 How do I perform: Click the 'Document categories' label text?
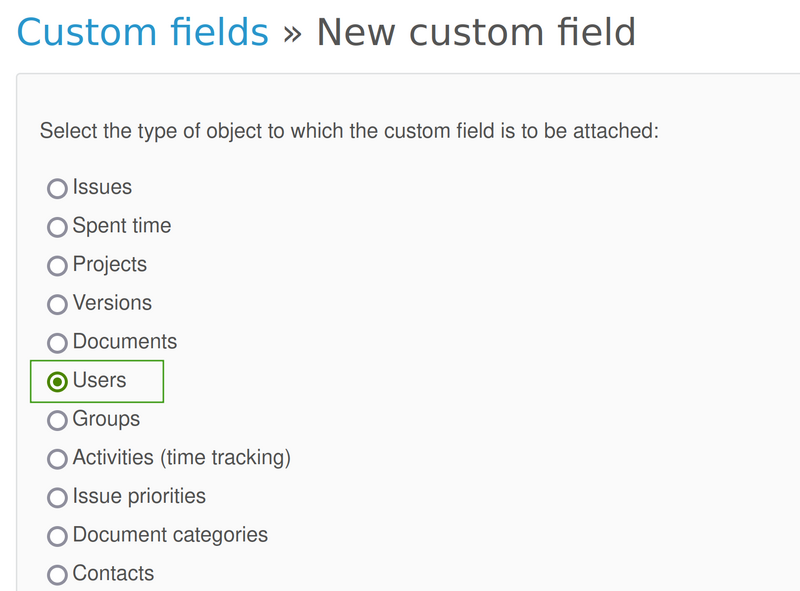[170, 535]
